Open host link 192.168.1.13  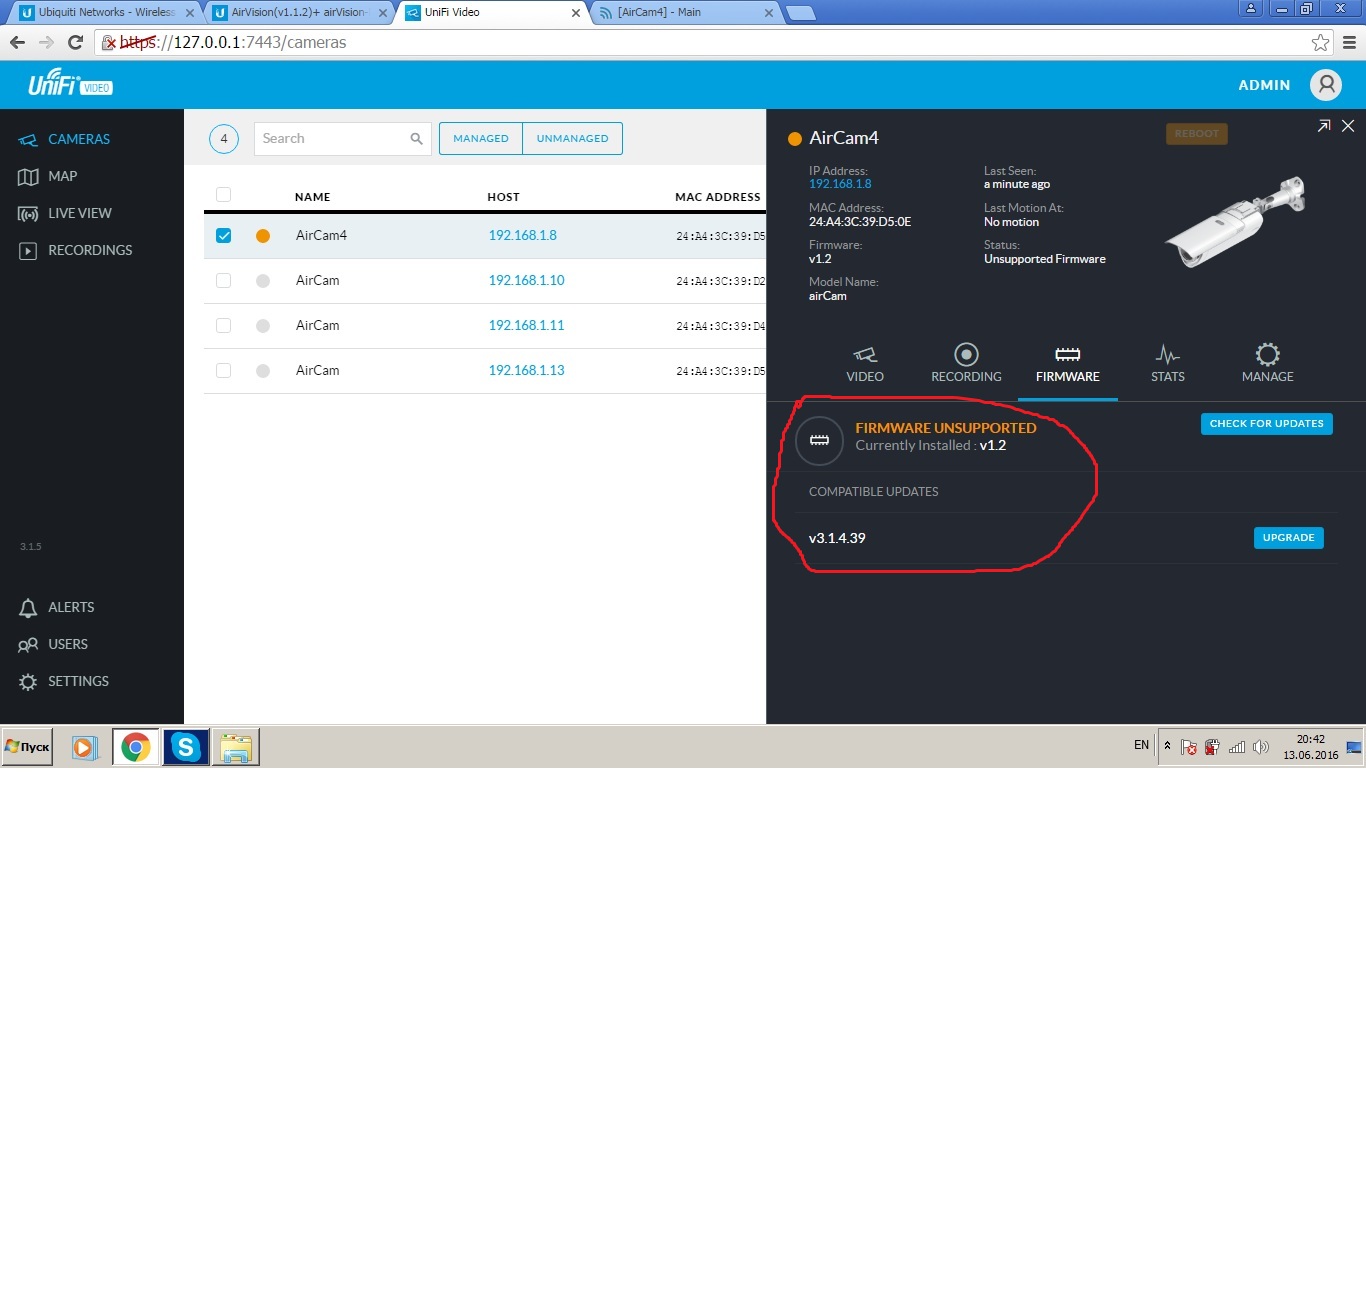[526, 370]
